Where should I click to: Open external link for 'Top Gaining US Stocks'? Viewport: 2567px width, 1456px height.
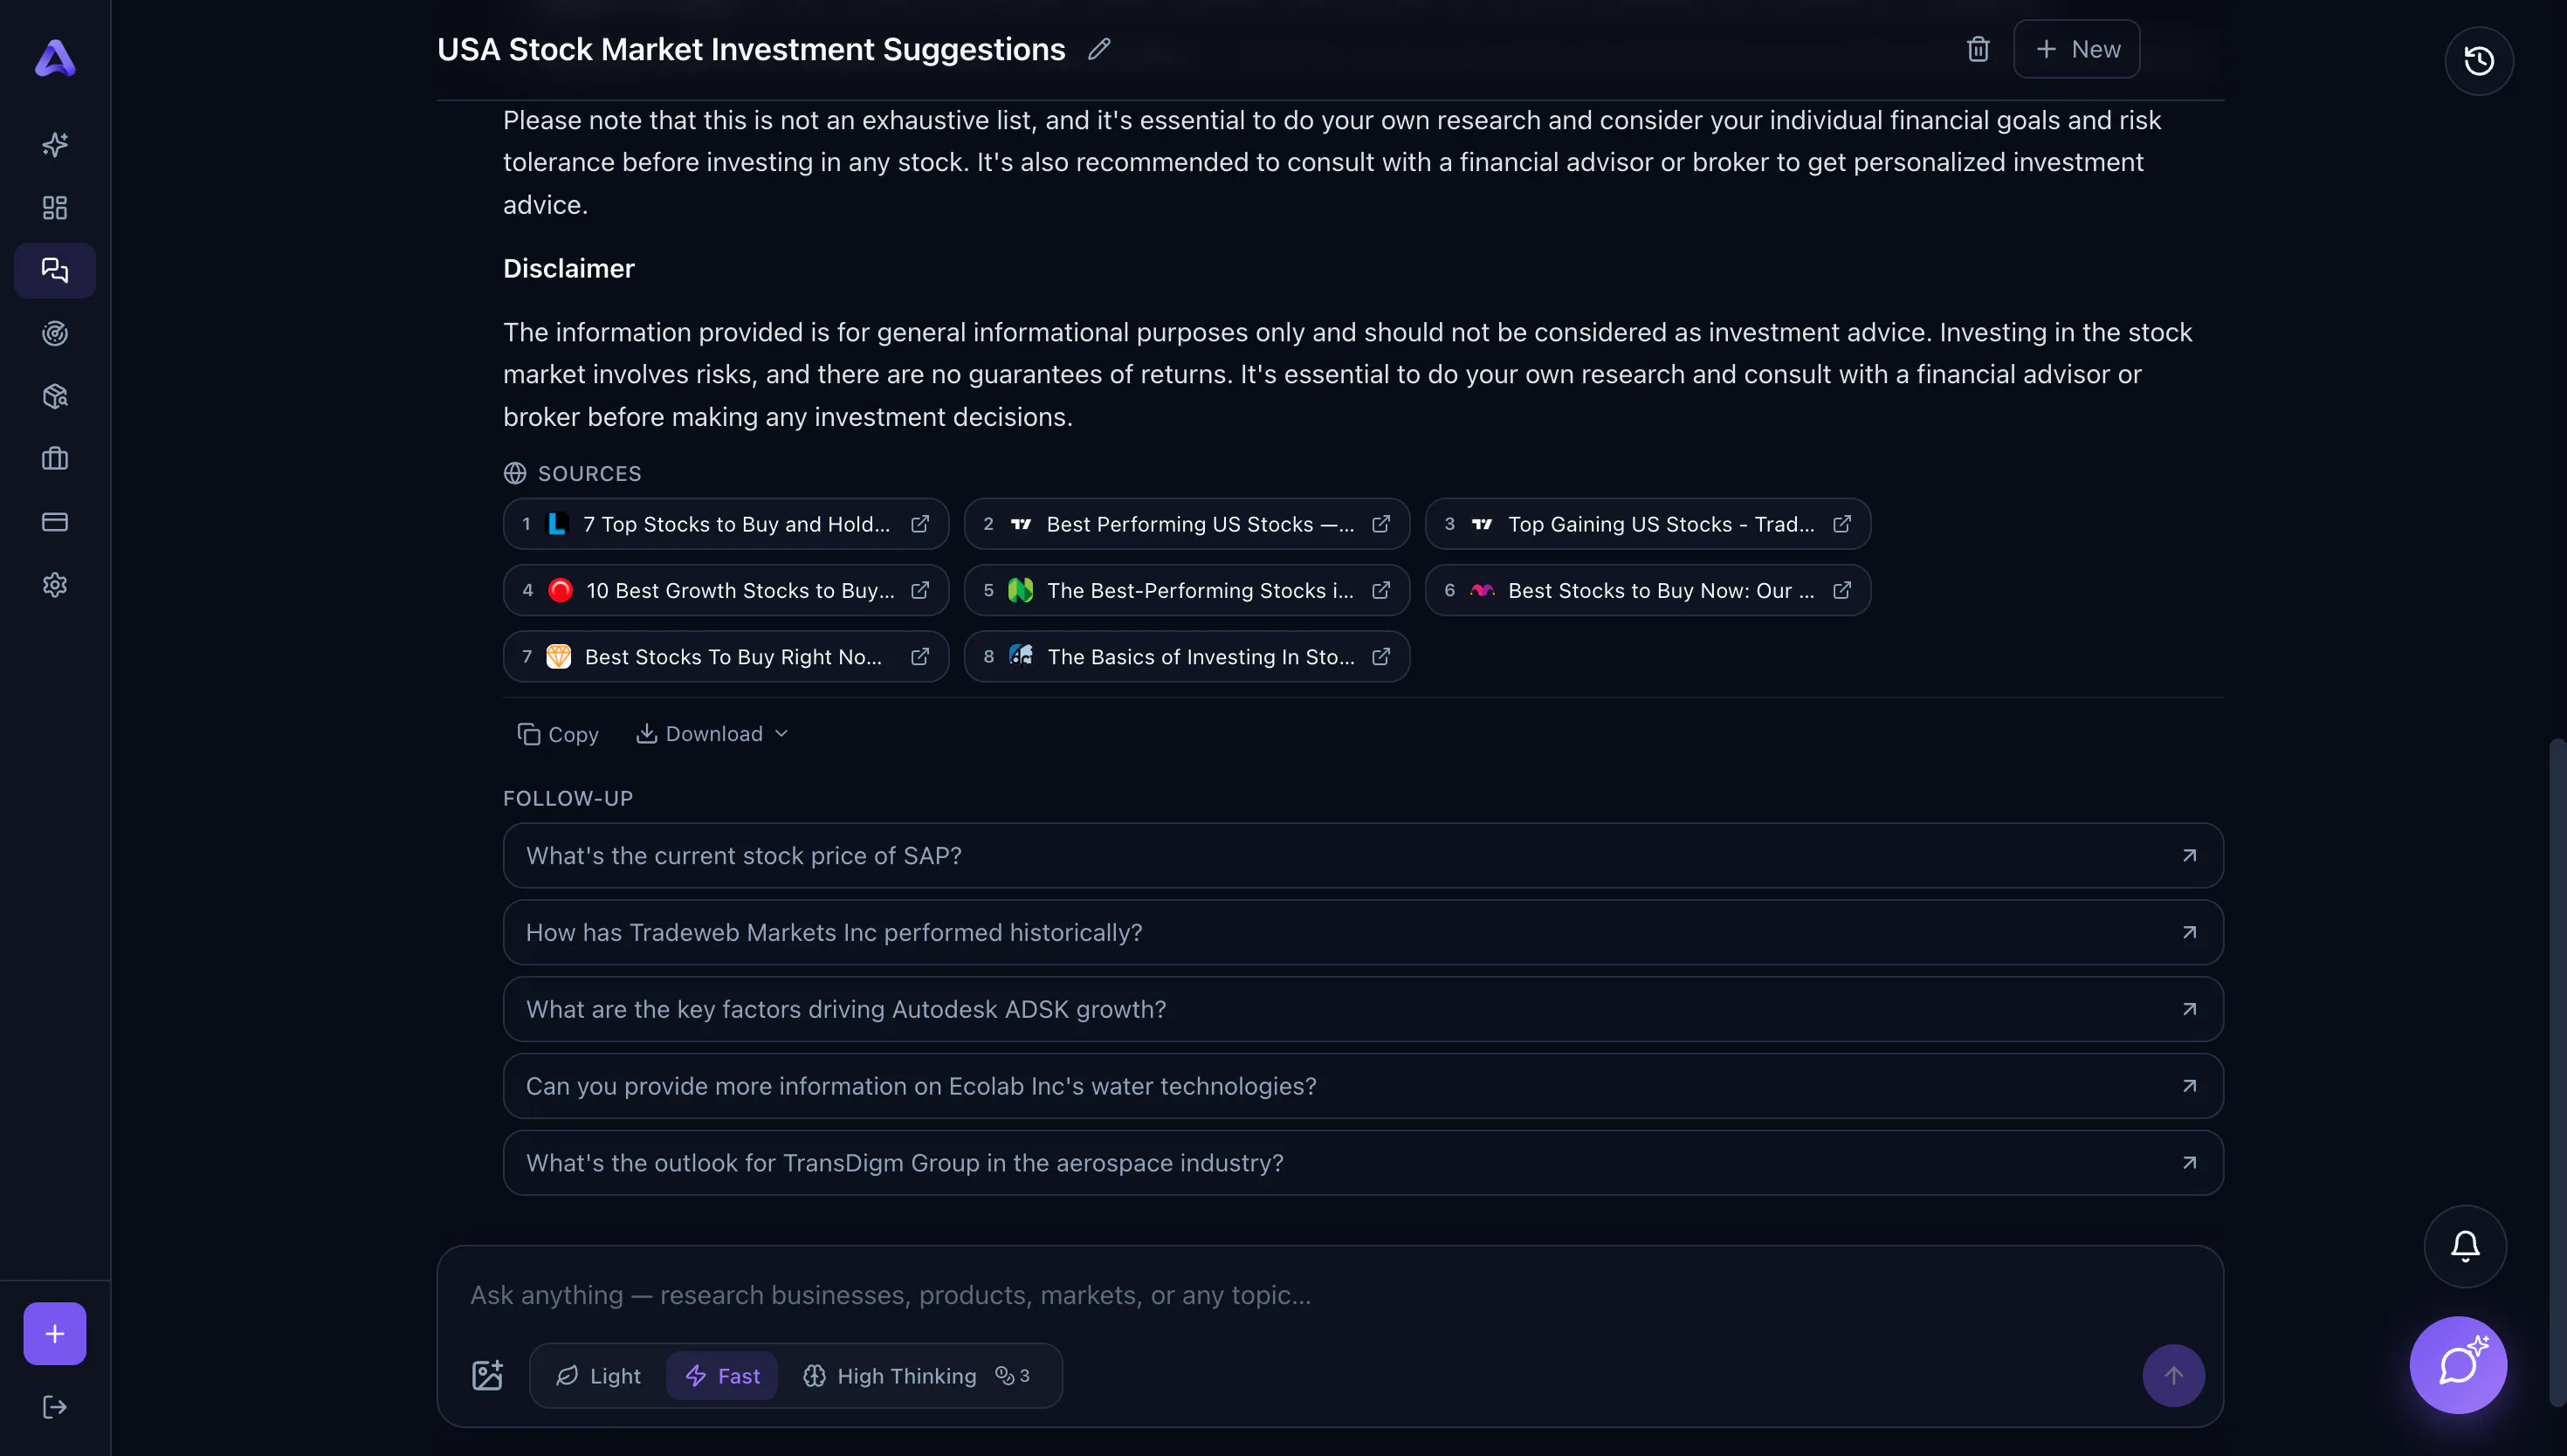[x=1842, y=524]
